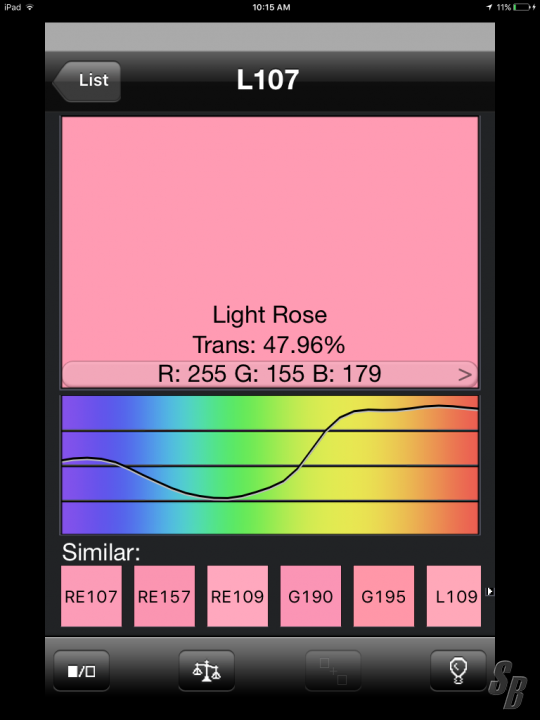Show more similar colors via right arrow
The height and width of the screenshot is (720, 540).
(x=490, y=591)
